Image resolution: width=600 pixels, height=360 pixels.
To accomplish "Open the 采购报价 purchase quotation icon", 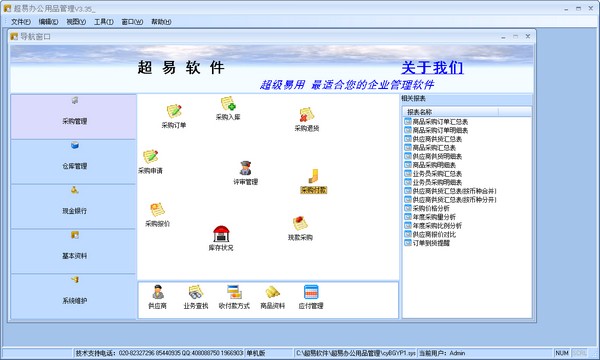I will (157, 214).
